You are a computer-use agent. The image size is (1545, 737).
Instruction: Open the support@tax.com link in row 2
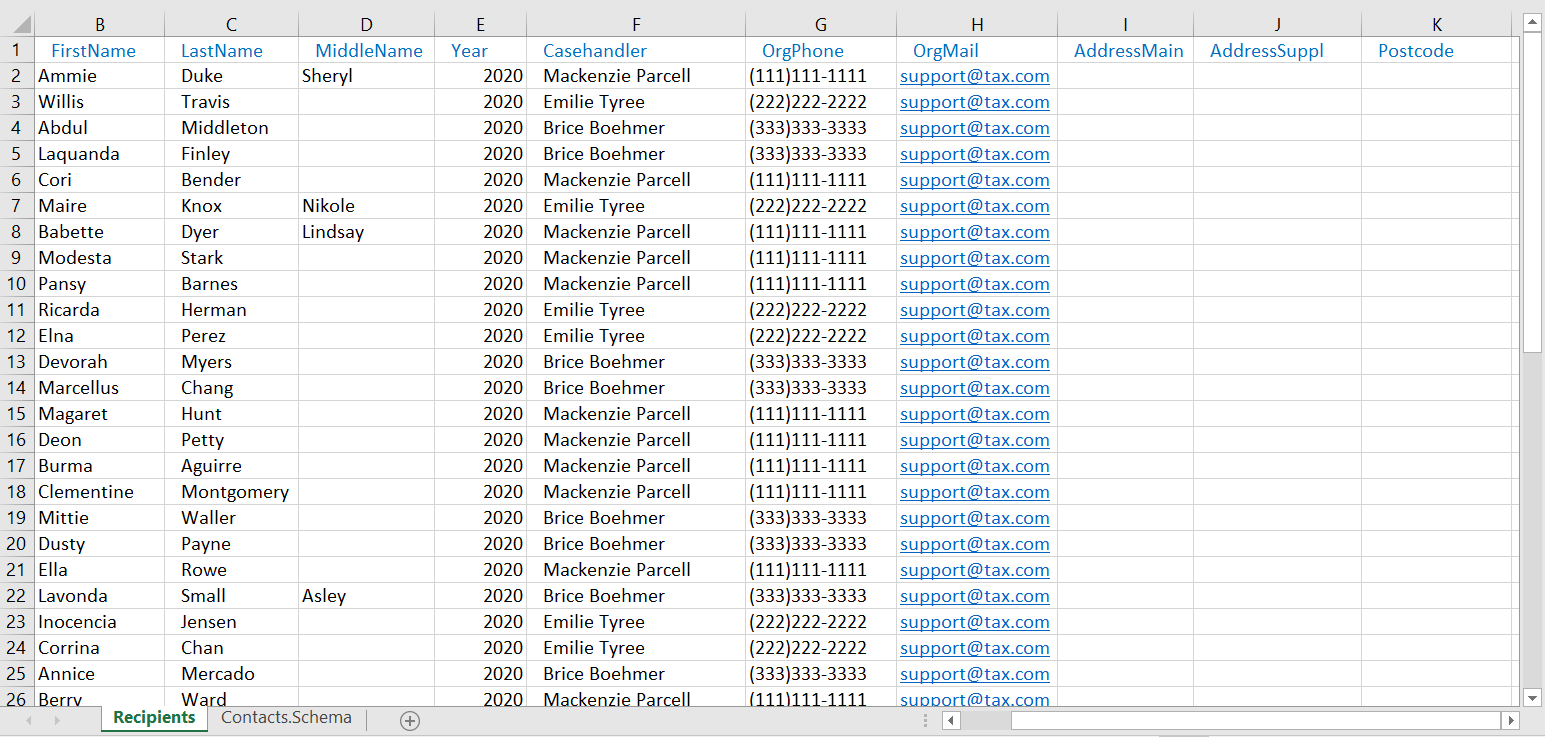974,76
